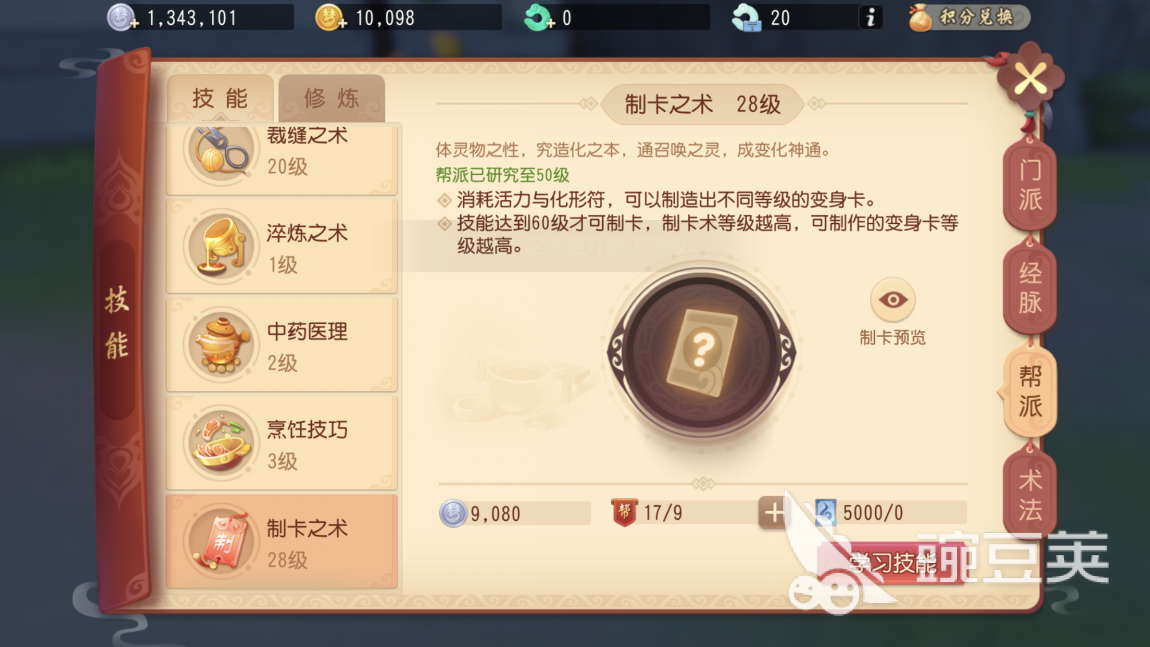Screen dimensions: 1150x647
Task: Switch to the 技能 tab
Action: (220, 98)
